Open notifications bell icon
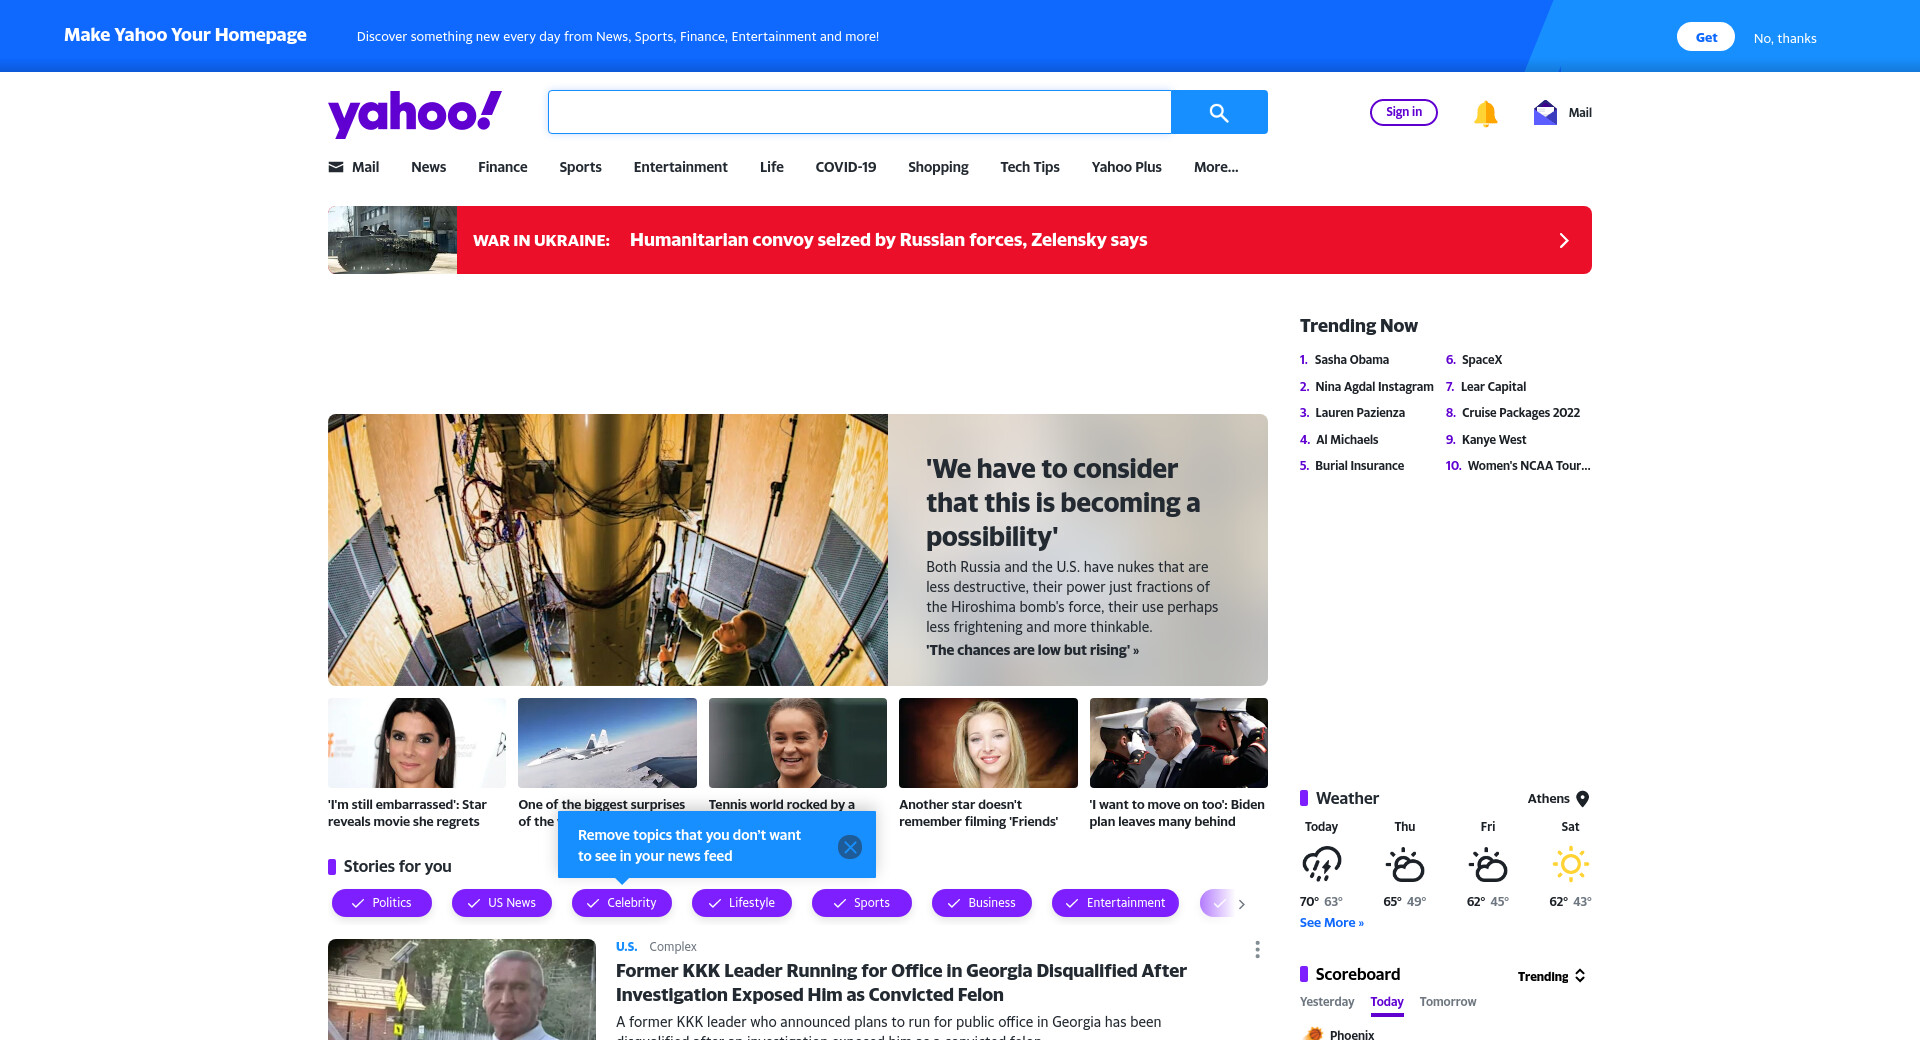Image resolution: width=1920 pixels, height=1040 pixels. (x=1486, y=113)
